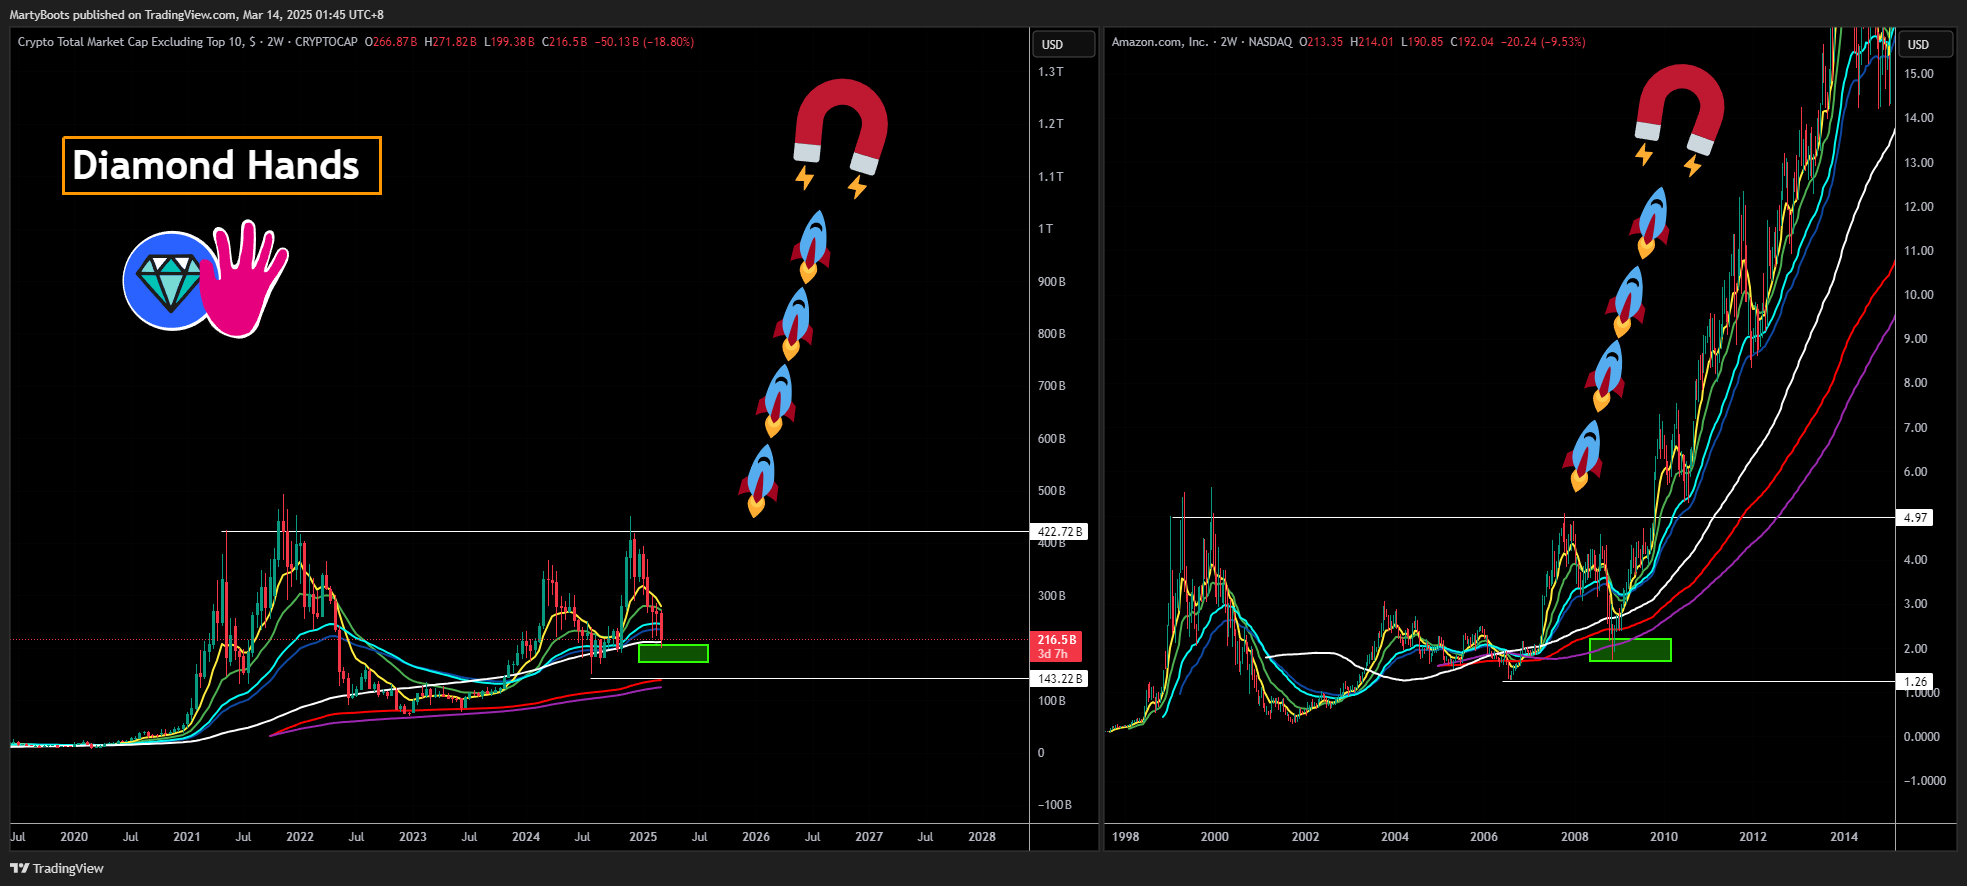
Task: Click 2025 on the crypto time axis
Action: coord(643,837)
